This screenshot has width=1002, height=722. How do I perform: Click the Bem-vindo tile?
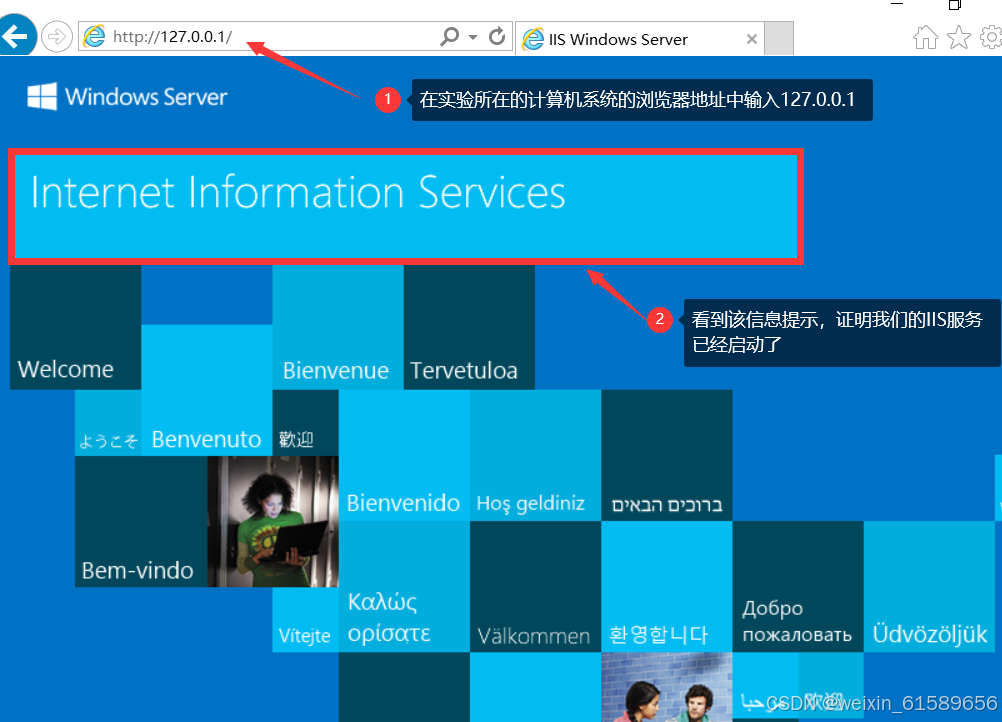pos(141,521)
